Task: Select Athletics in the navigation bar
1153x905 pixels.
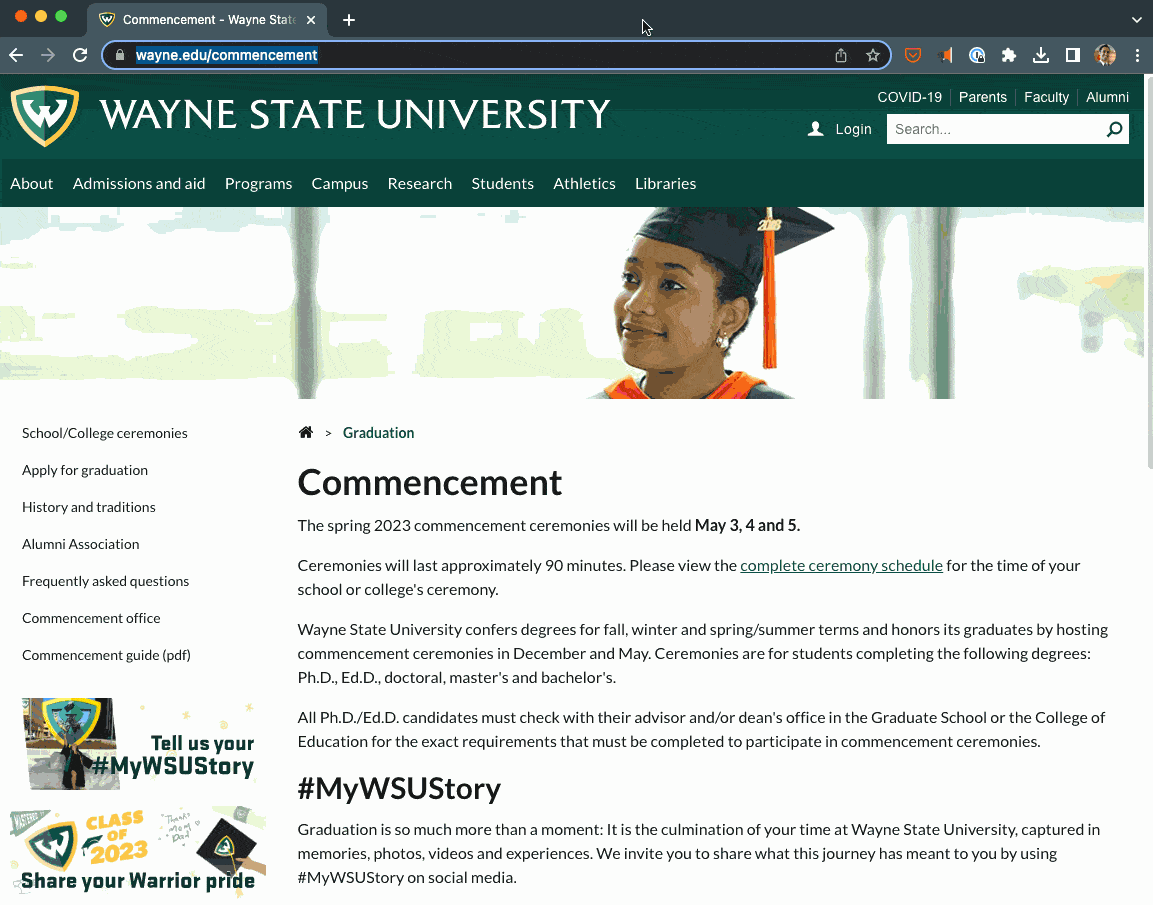Action: point(584,184)
